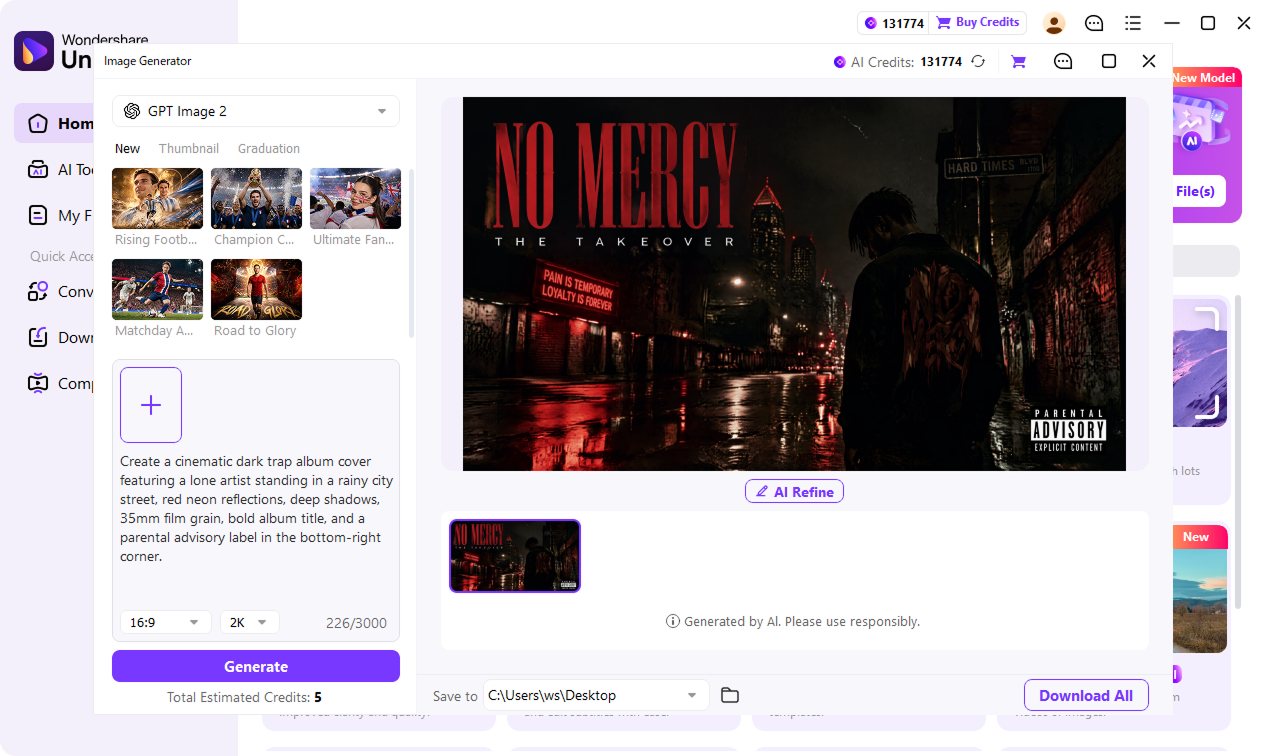Click the 131774 credits badge in main window
Viewport: 1267px width, 756px height.
[x=894, y=23]
